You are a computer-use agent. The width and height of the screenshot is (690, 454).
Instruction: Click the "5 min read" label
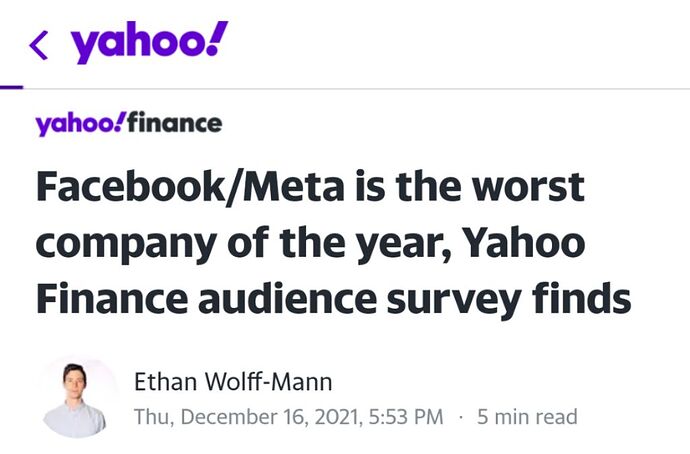coord(527,417)
